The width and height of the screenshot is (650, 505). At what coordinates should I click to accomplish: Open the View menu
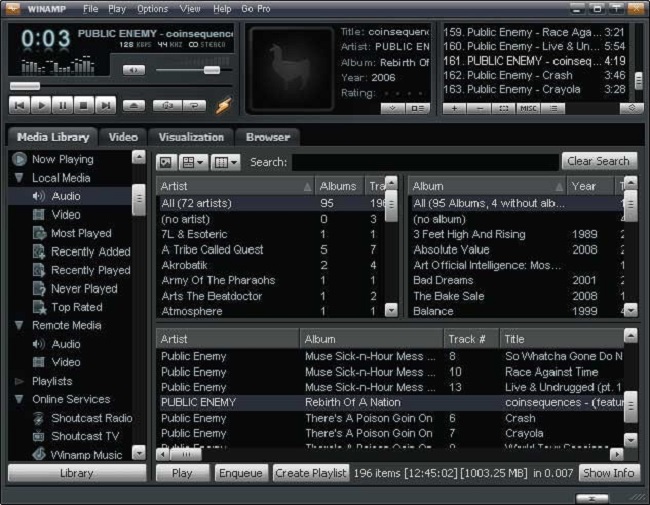click(x=190, y=9)
